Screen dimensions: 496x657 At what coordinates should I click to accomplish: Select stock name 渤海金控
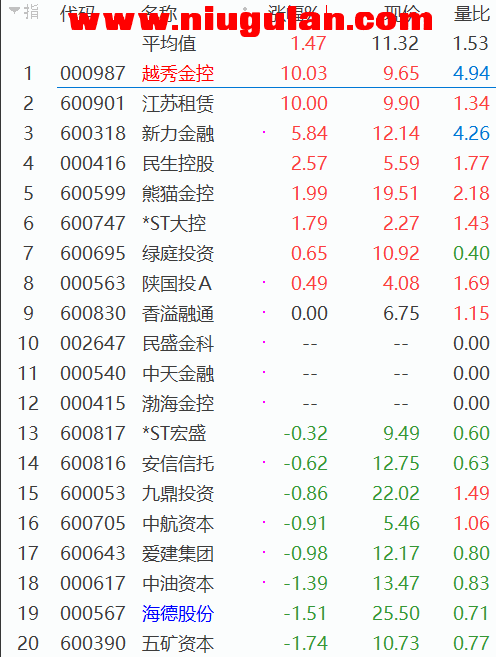[x=178, y=404]
